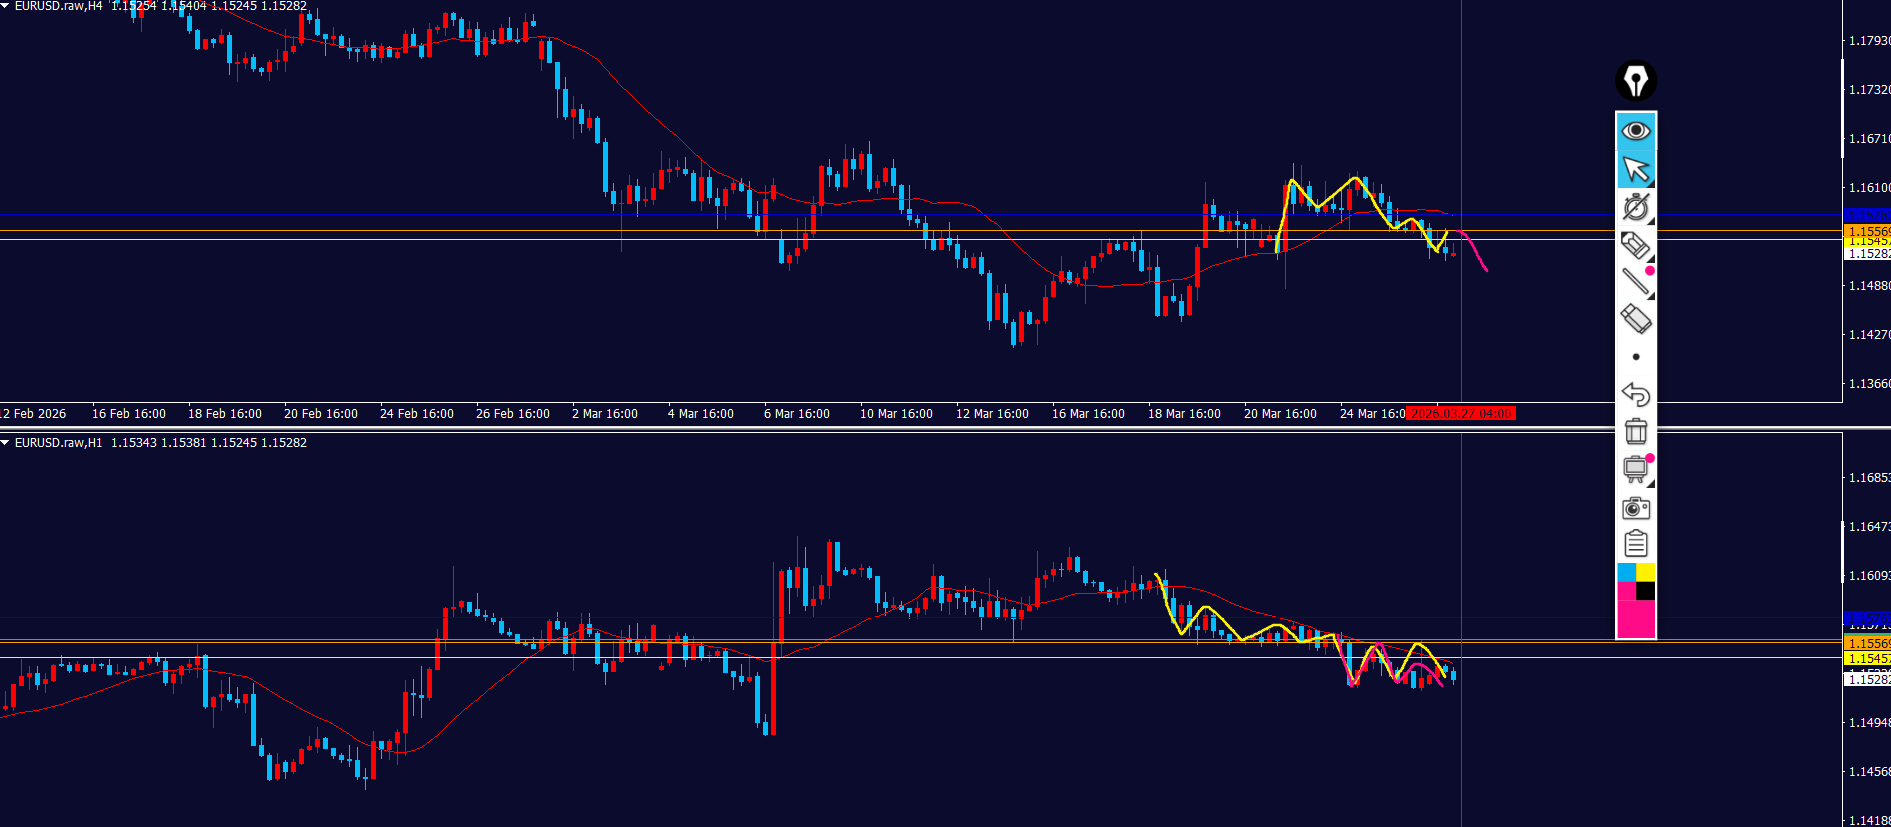Pick the yellow color swatch
Image resolution: width=1891 pixels, height=827 pixels.
(1645, 572)
